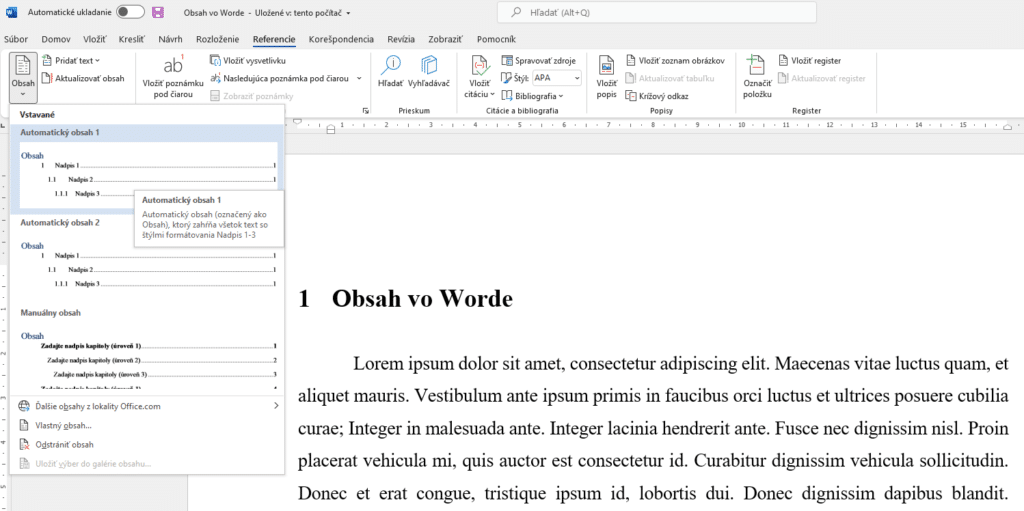Switch to the Revízia tab
The image size is (1024, 511).
(x=400, y=39)
